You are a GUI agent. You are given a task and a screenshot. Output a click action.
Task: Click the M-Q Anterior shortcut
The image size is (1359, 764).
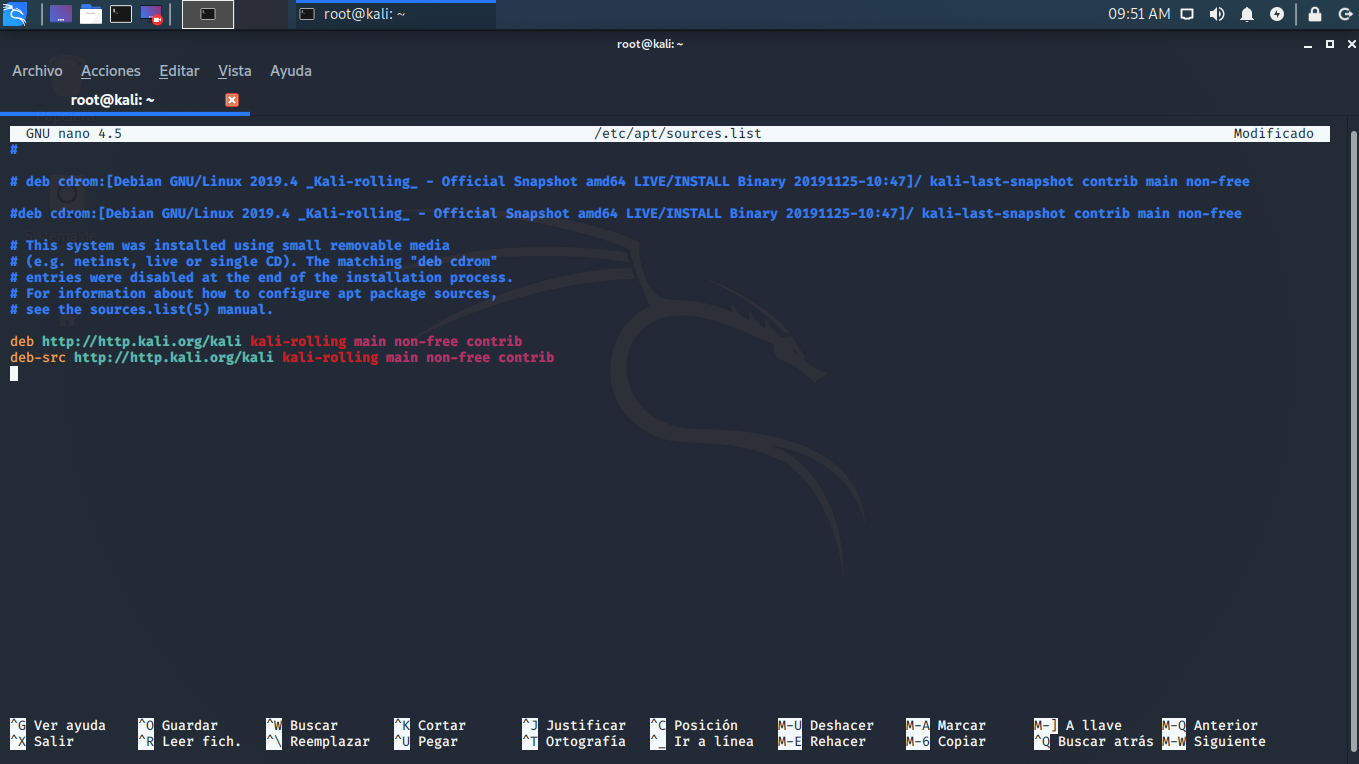tap(1210, 726)
